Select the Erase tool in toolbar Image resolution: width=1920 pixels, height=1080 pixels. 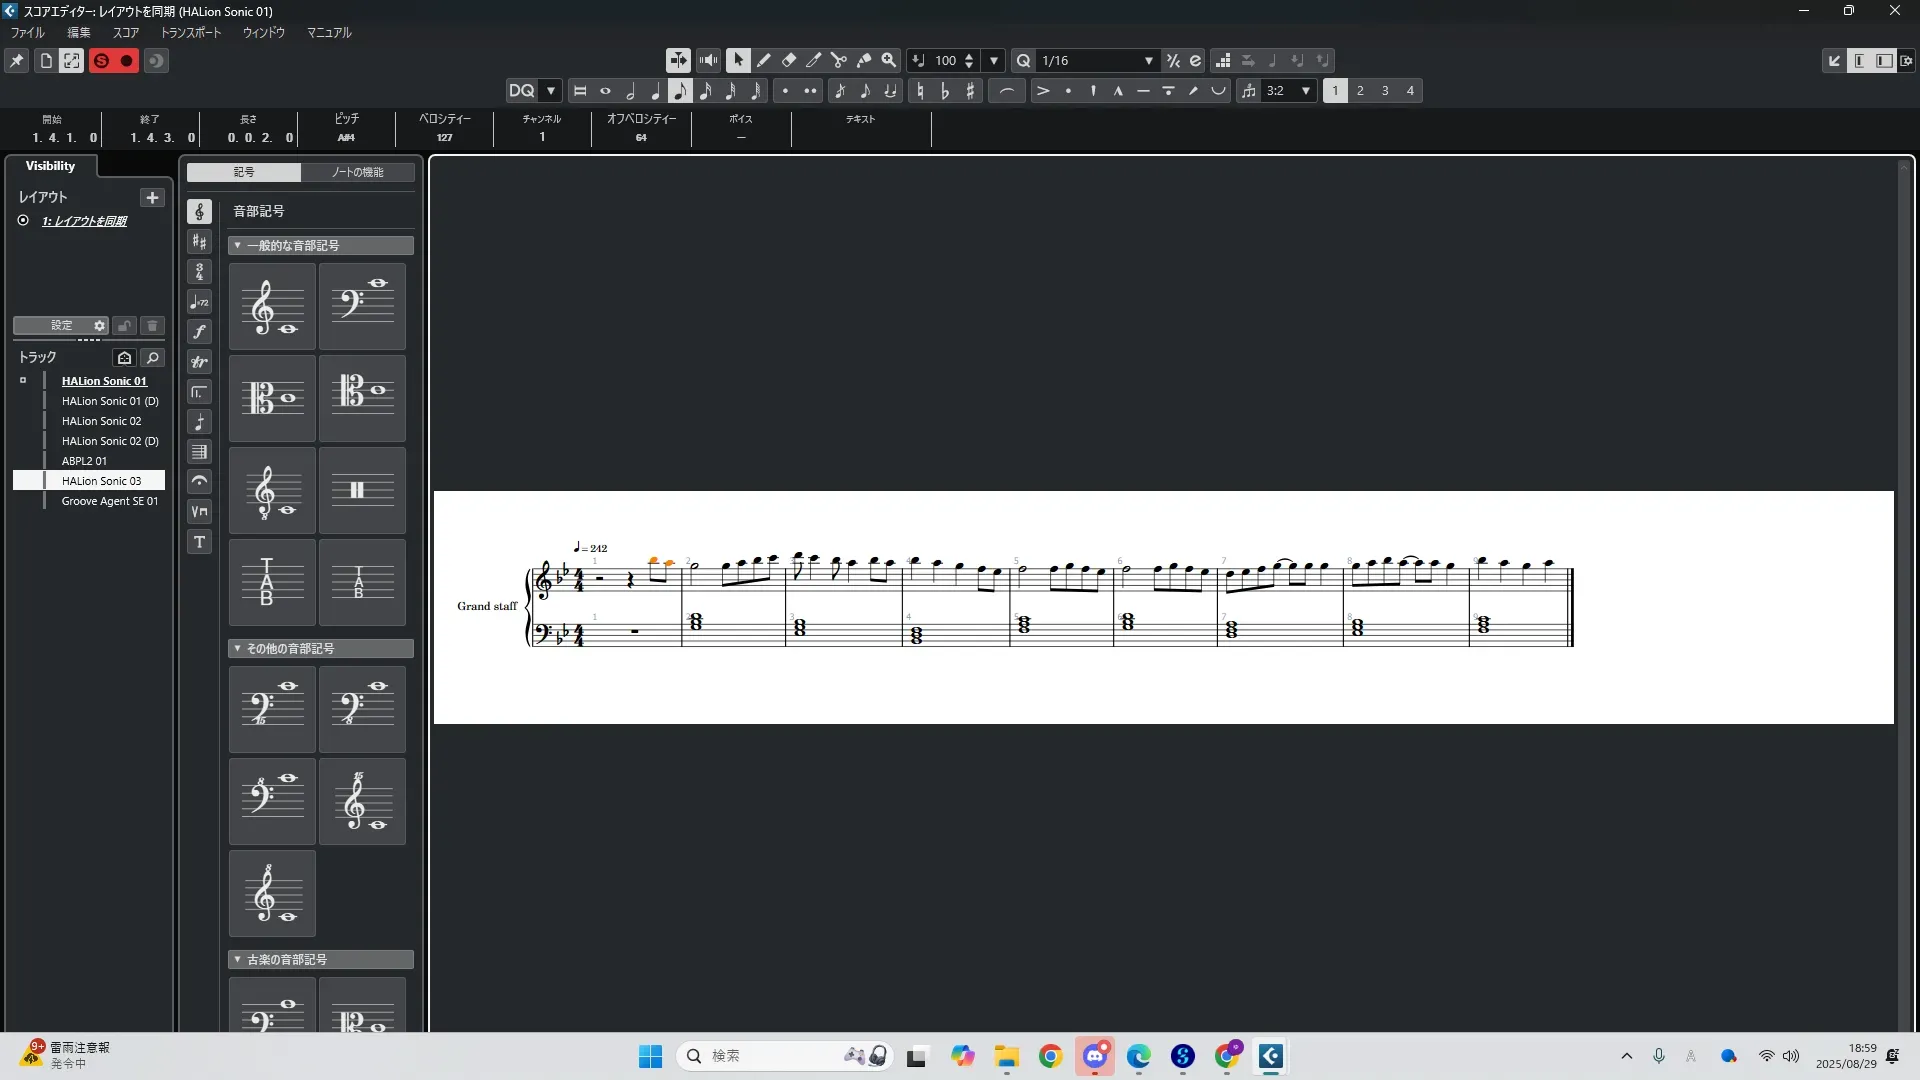789,61
